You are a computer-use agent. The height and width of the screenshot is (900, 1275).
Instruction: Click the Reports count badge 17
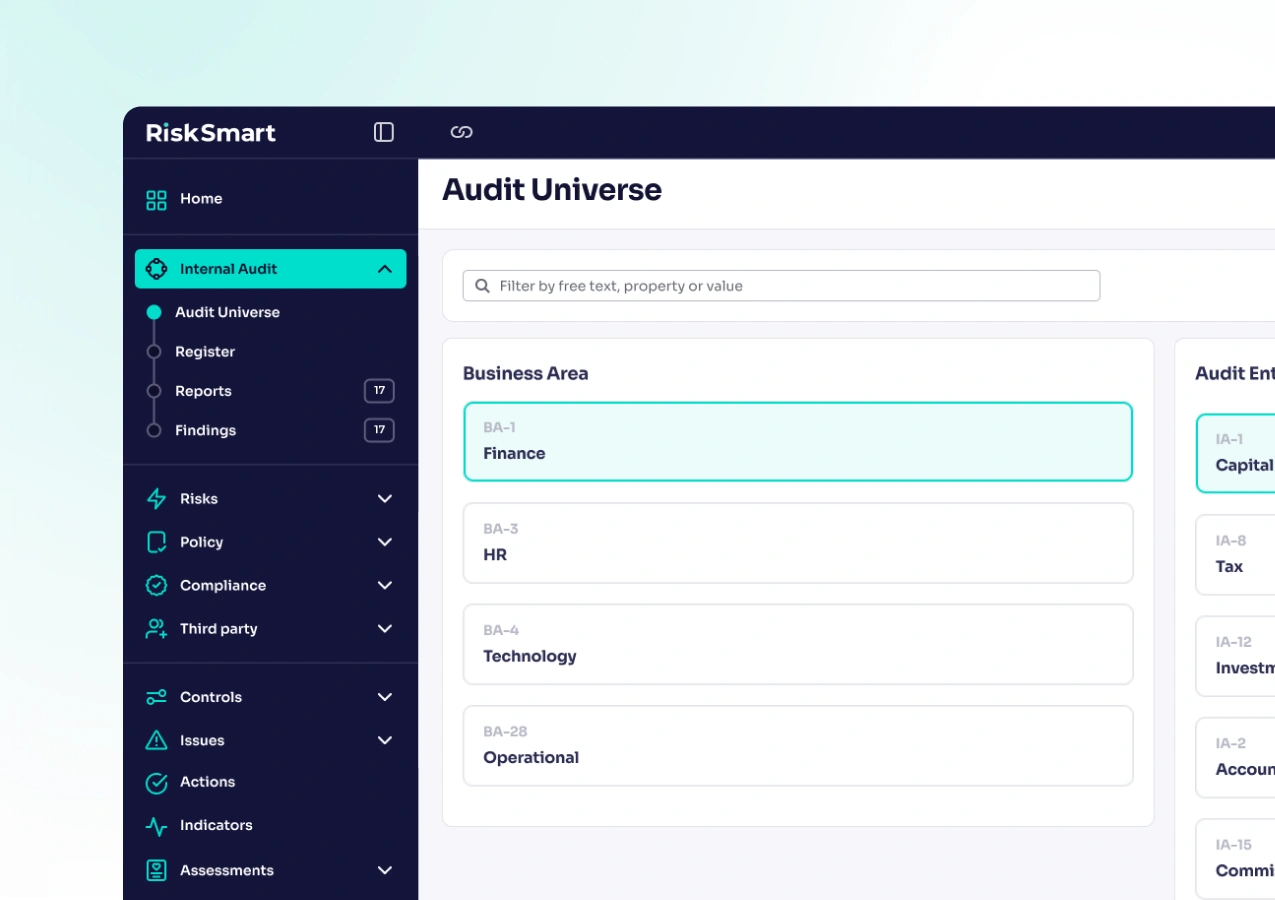379,391
